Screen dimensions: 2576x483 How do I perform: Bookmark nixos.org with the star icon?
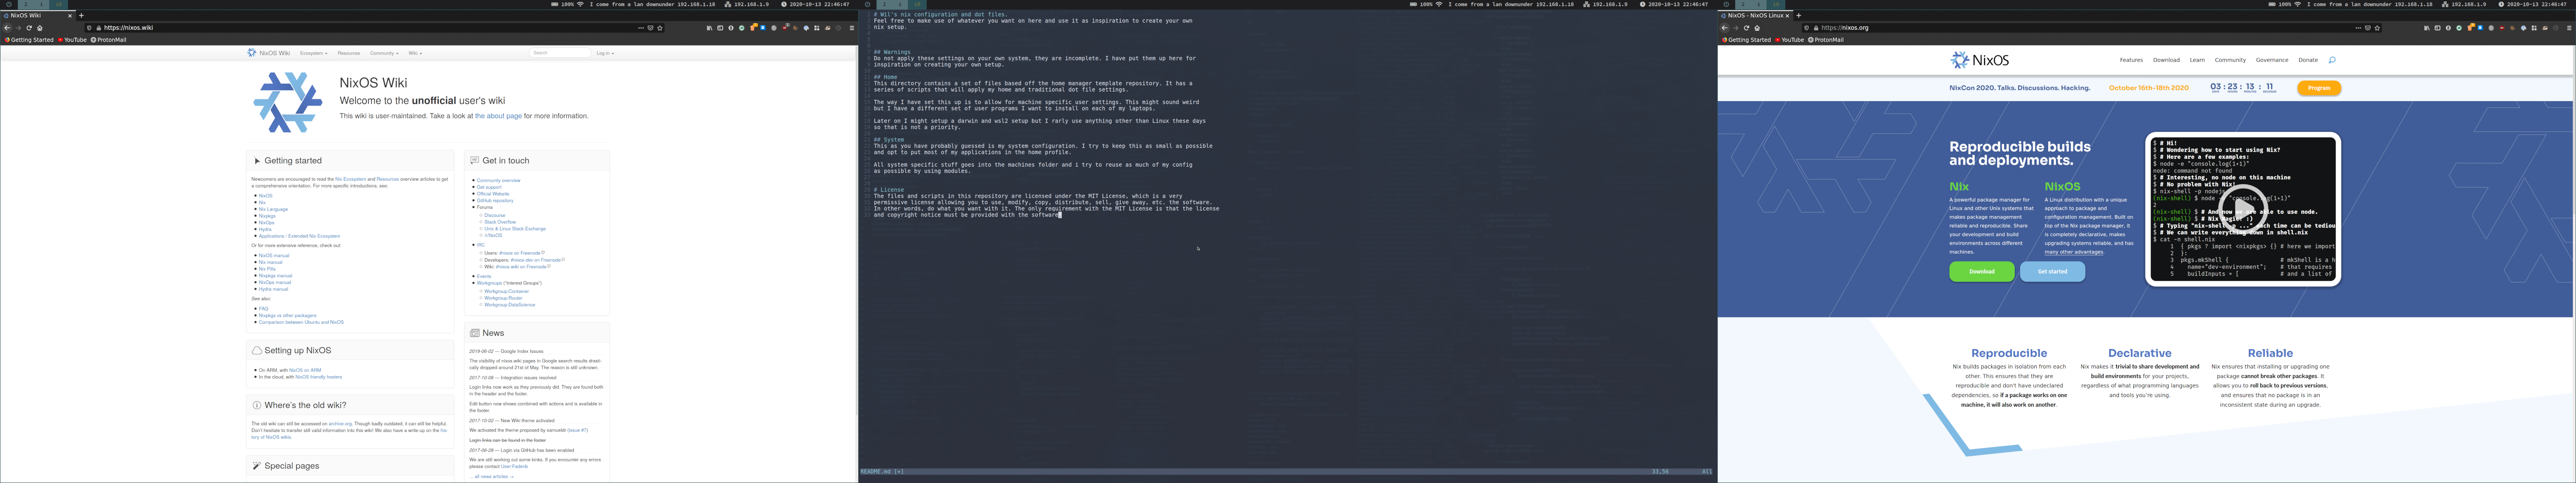tap(2377, 28)
